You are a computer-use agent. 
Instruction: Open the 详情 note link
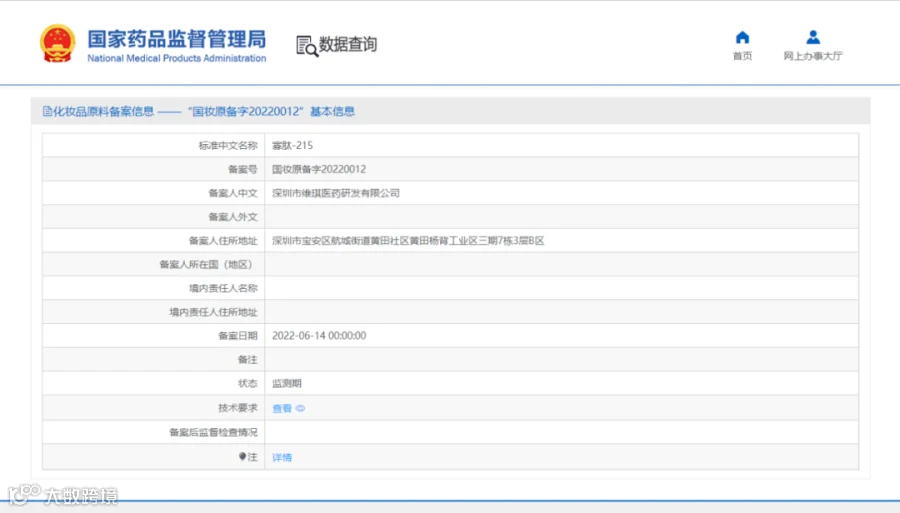(x=282, y=457)
